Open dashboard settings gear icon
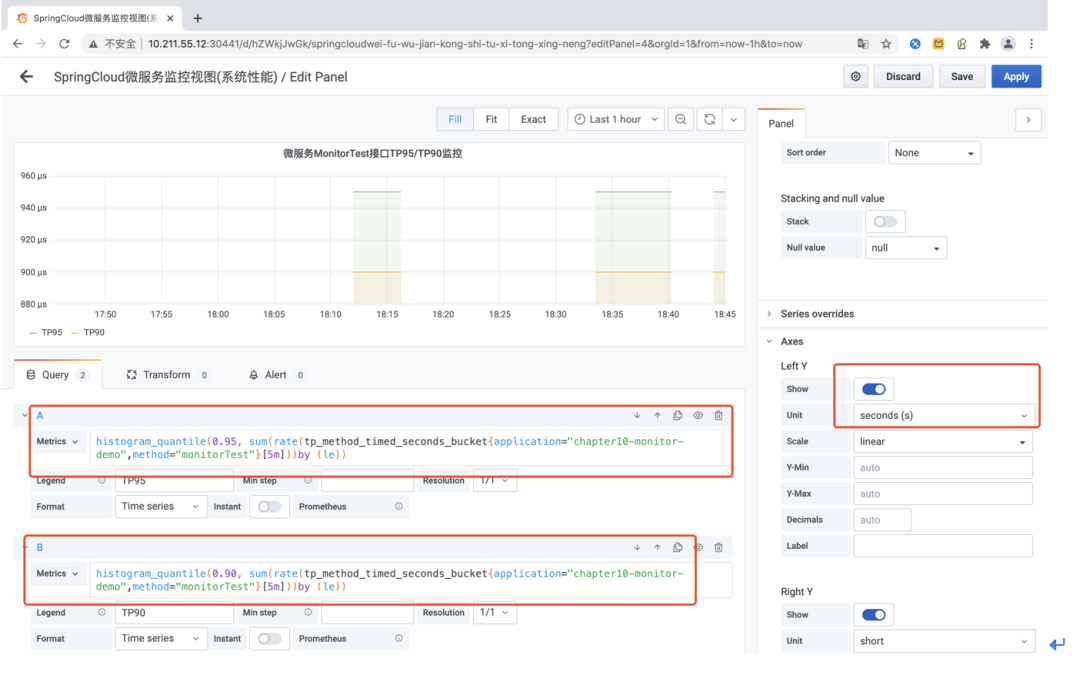This screenshot has height=675, width=1080. (x=855, y=77)
